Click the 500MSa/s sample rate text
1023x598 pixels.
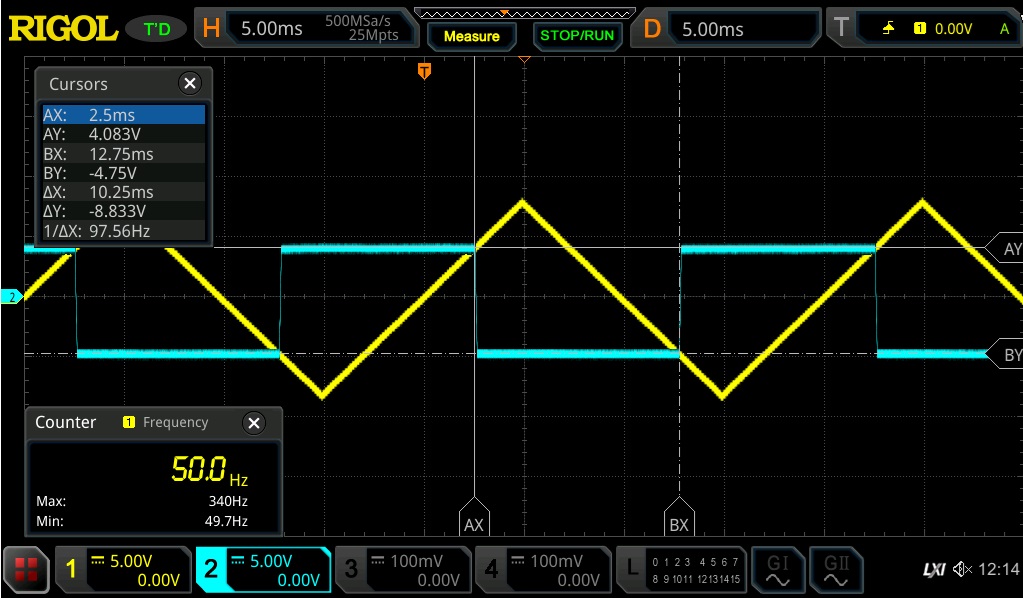coord(358,21)
